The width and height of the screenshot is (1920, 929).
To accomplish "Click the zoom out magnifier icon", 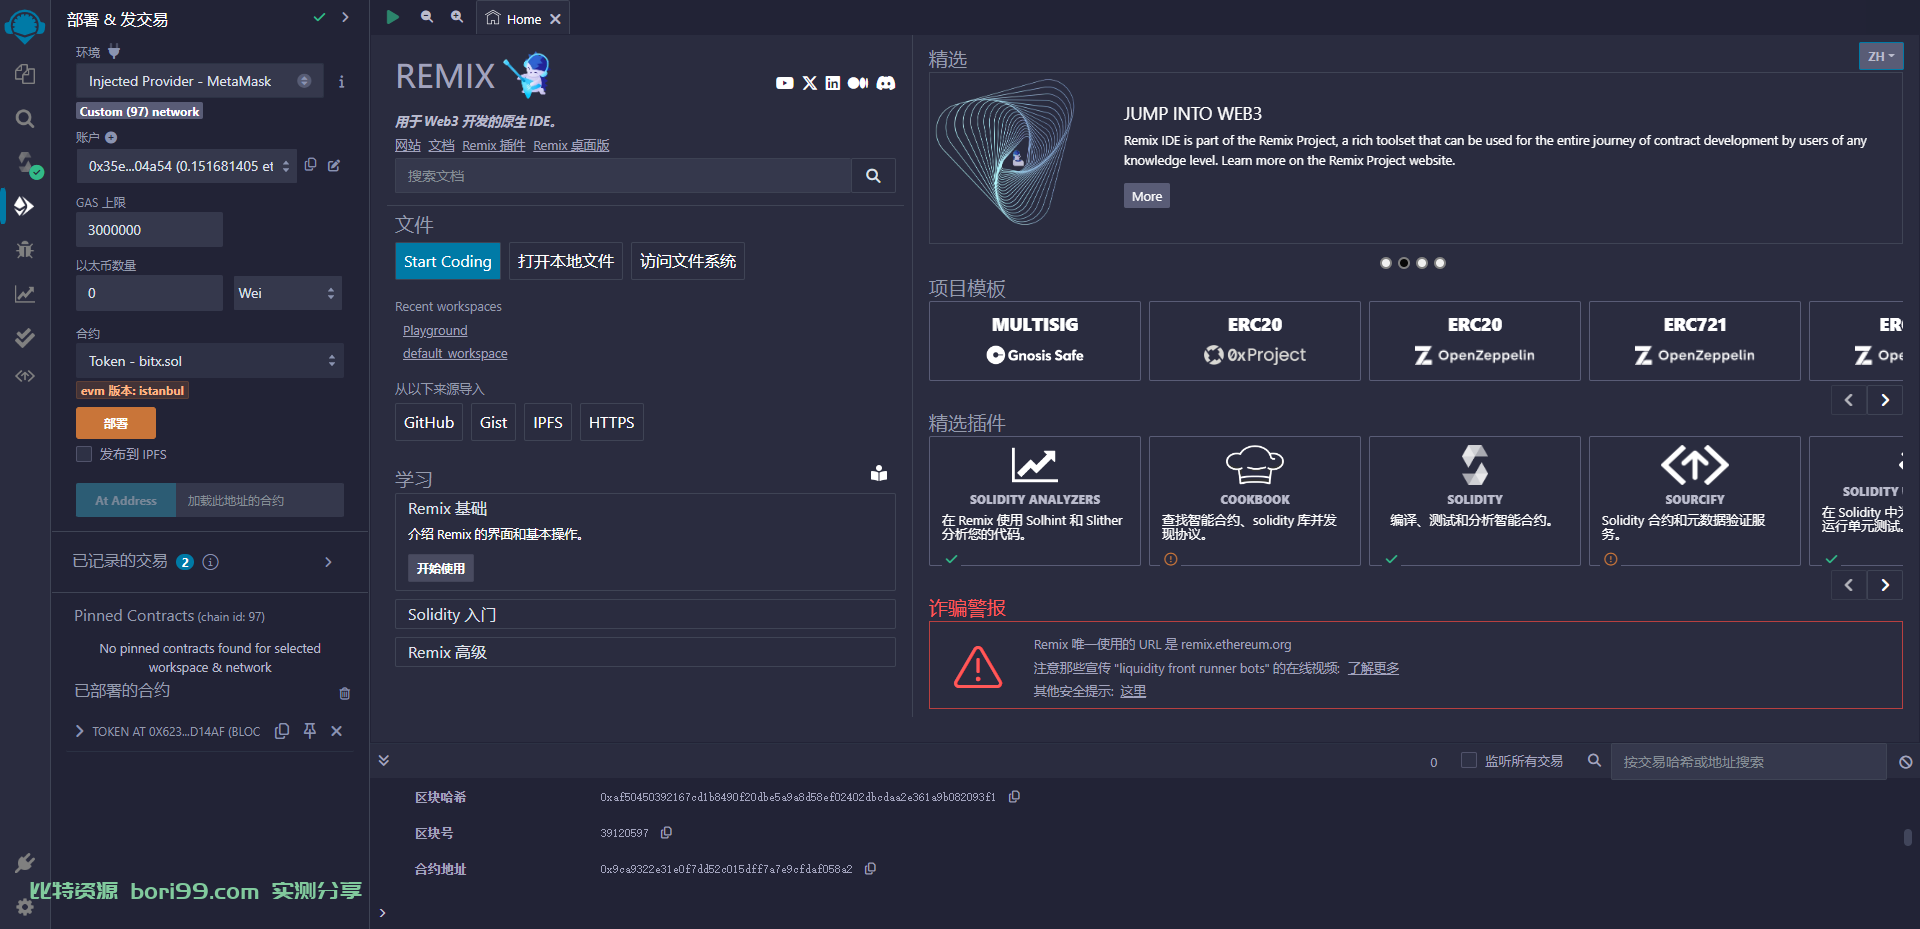I will (427, 17).
